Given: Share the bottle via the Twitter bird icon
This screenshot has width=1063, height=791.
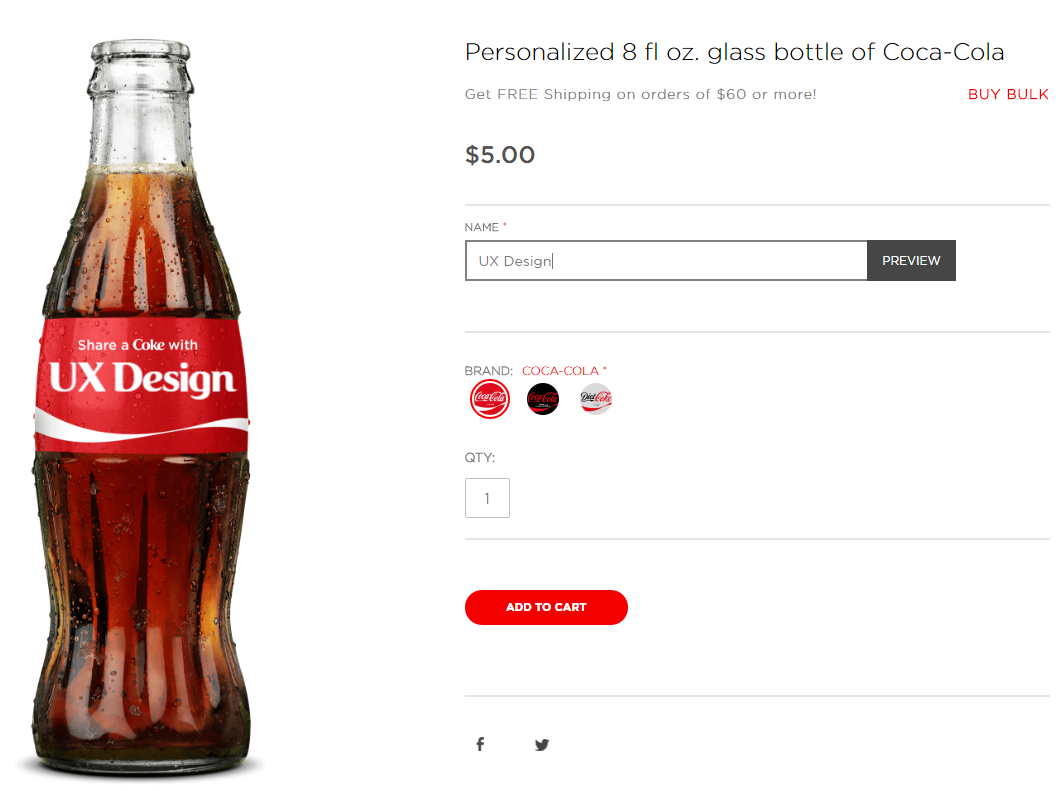Looking at the screenshot, I should tap(542, 745).
